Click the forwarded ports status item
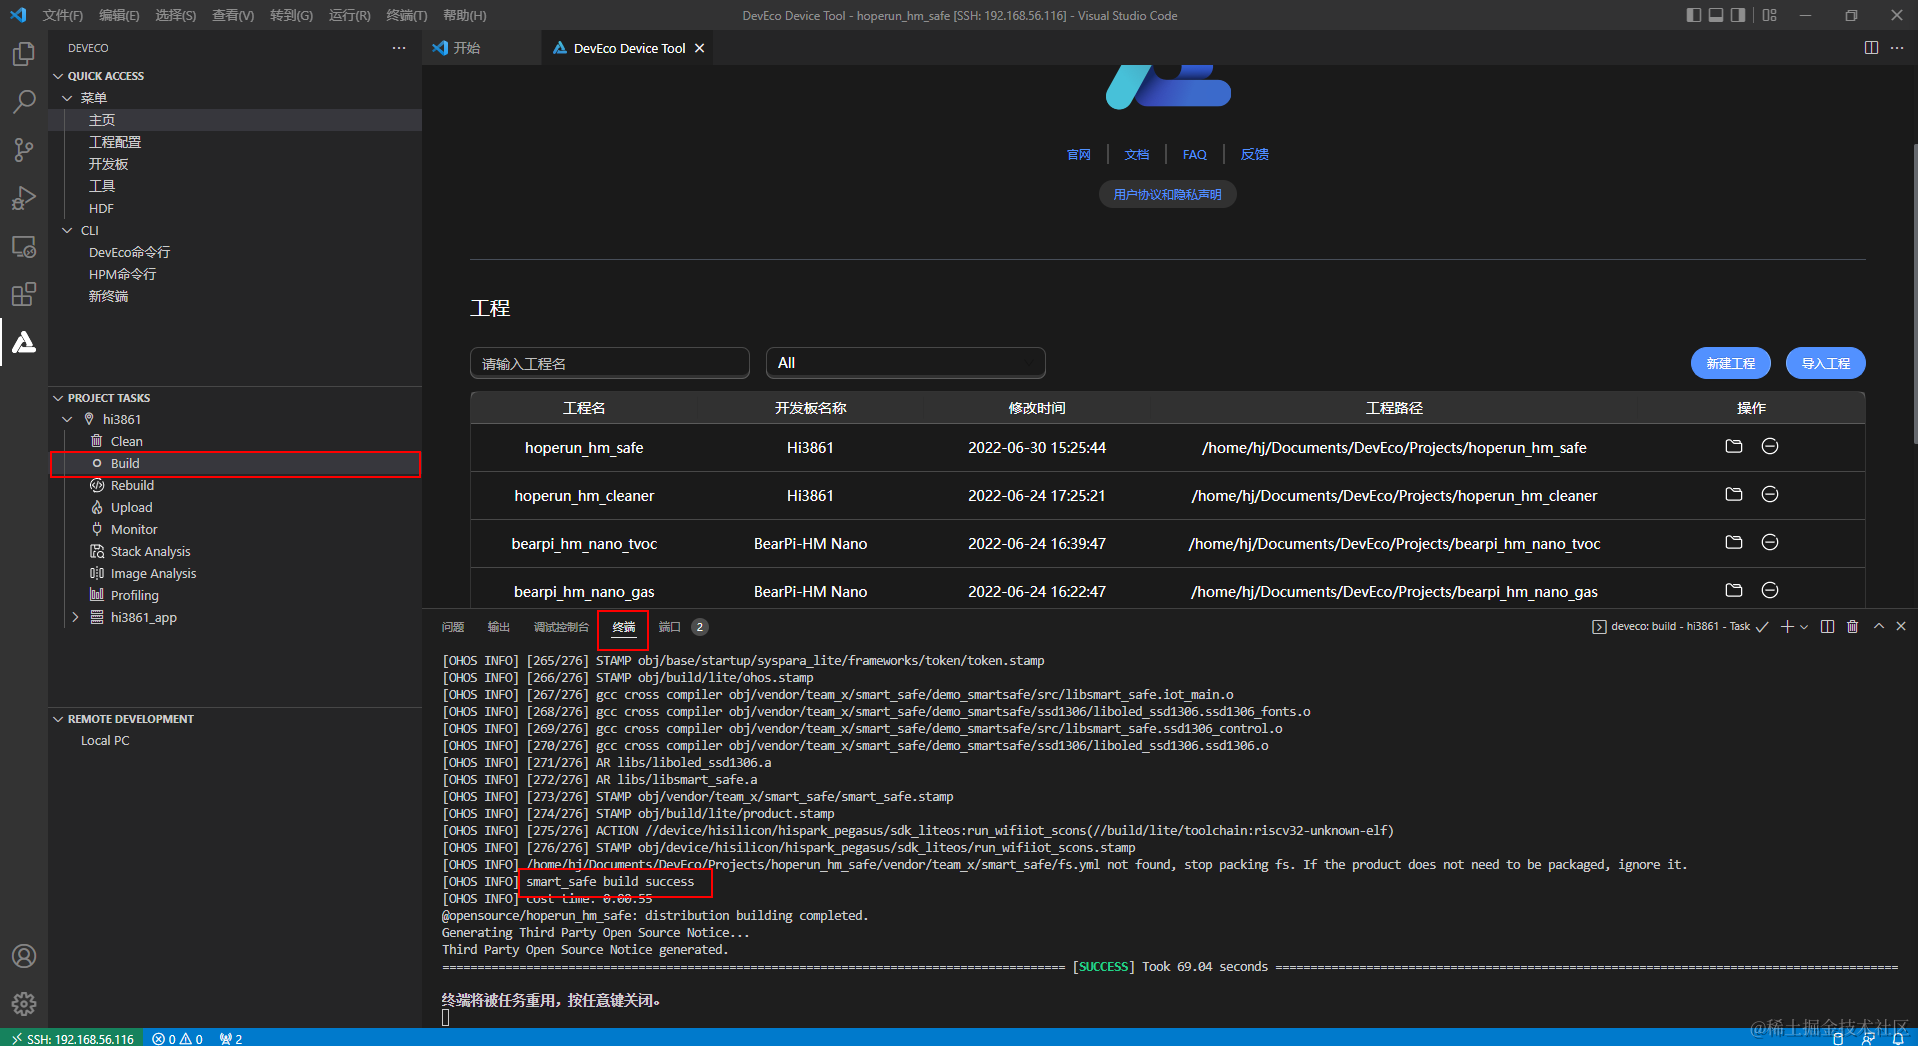 [231, 1038]
